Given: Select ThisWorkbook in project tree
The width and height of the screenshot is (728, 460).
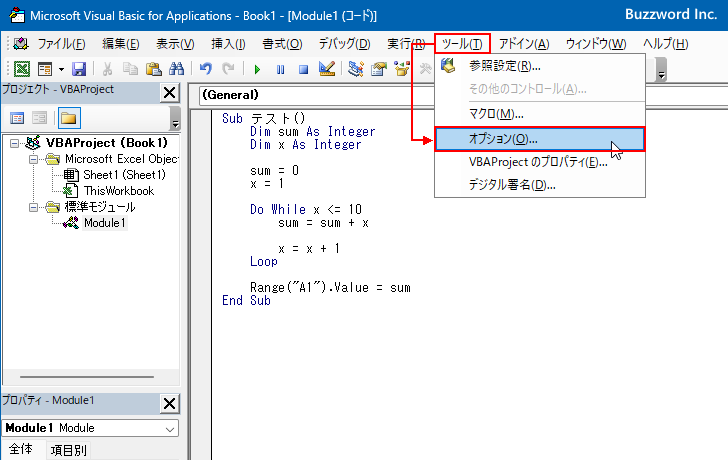Looking at the screenshot, I should click(x=118, y=191).
